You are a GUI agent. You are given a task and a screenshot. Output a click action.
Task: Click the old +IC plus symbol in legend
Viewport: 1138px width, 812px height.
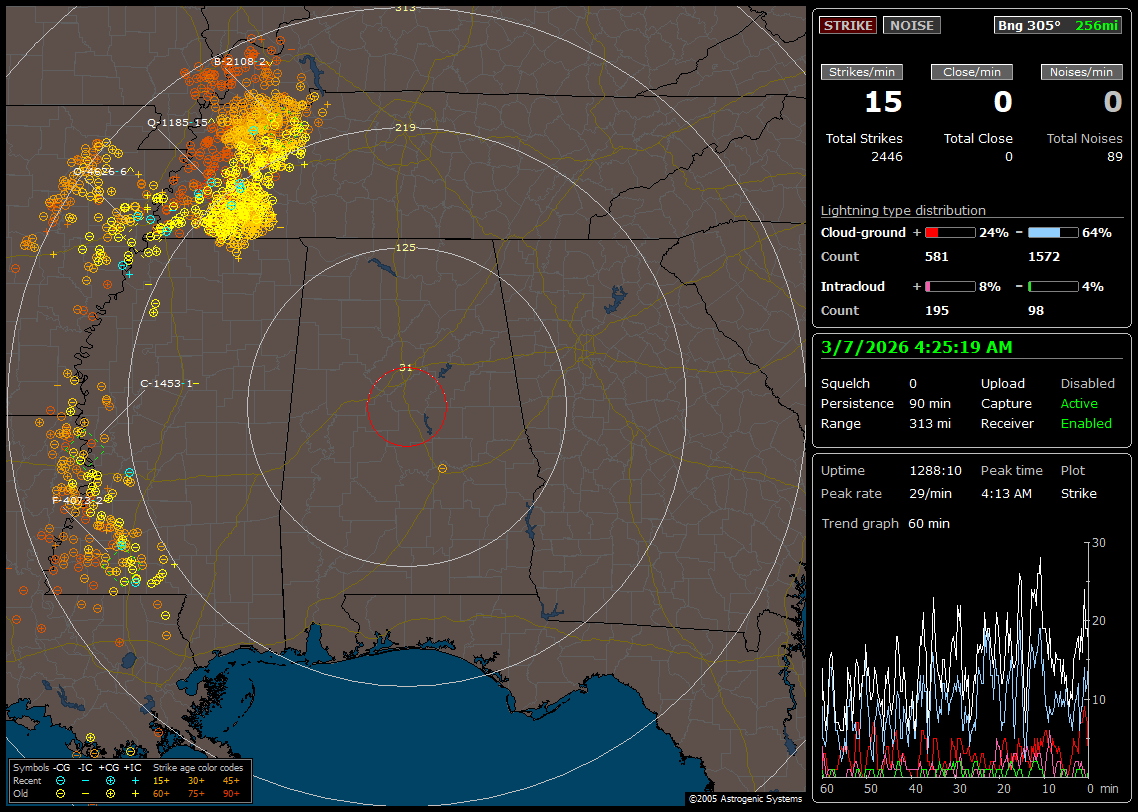coord(135,793)
